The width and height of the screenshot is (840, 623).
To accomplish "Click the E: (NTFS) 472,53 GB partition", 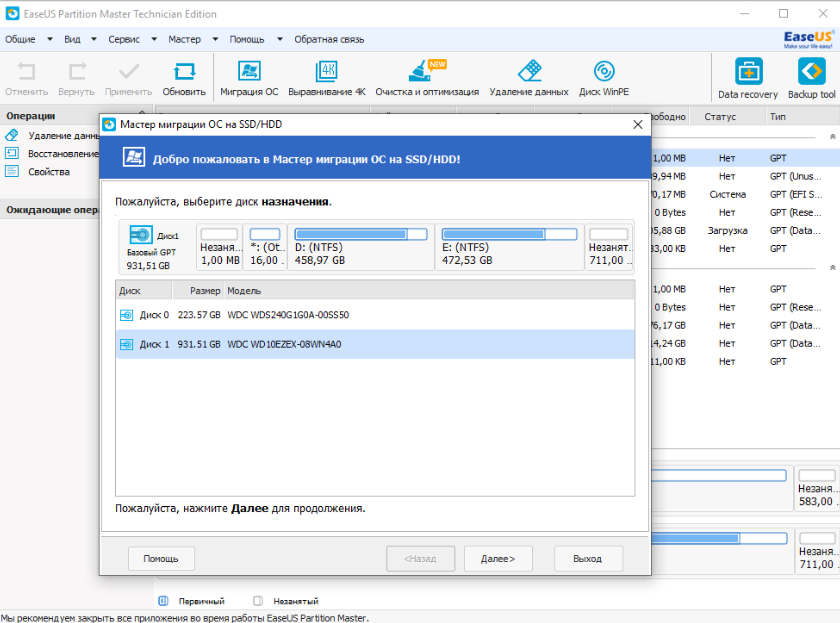I will 509,247.
